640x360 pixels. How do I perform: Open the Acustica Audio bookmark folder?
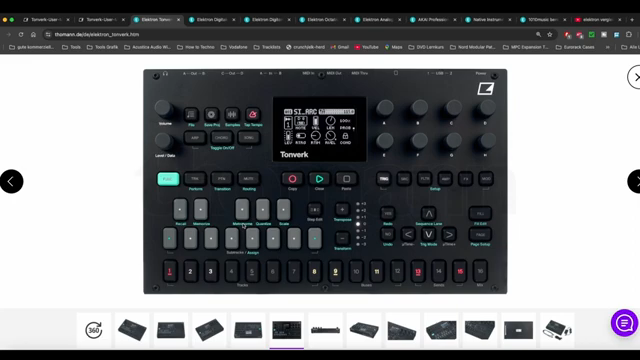click(147, 47)
